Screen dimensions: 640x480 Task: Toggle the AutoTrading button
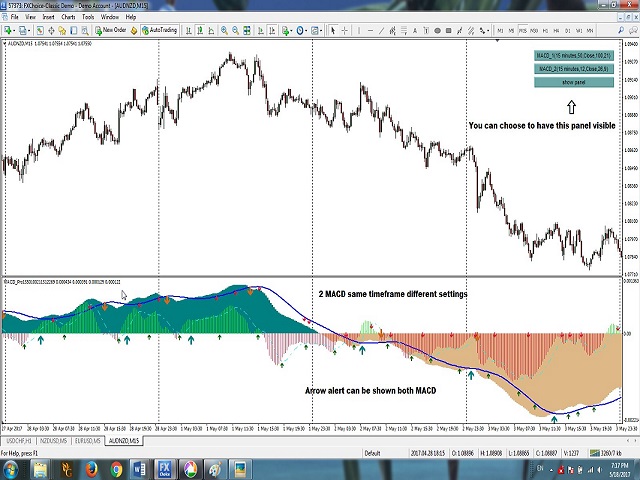coord(160,30)
